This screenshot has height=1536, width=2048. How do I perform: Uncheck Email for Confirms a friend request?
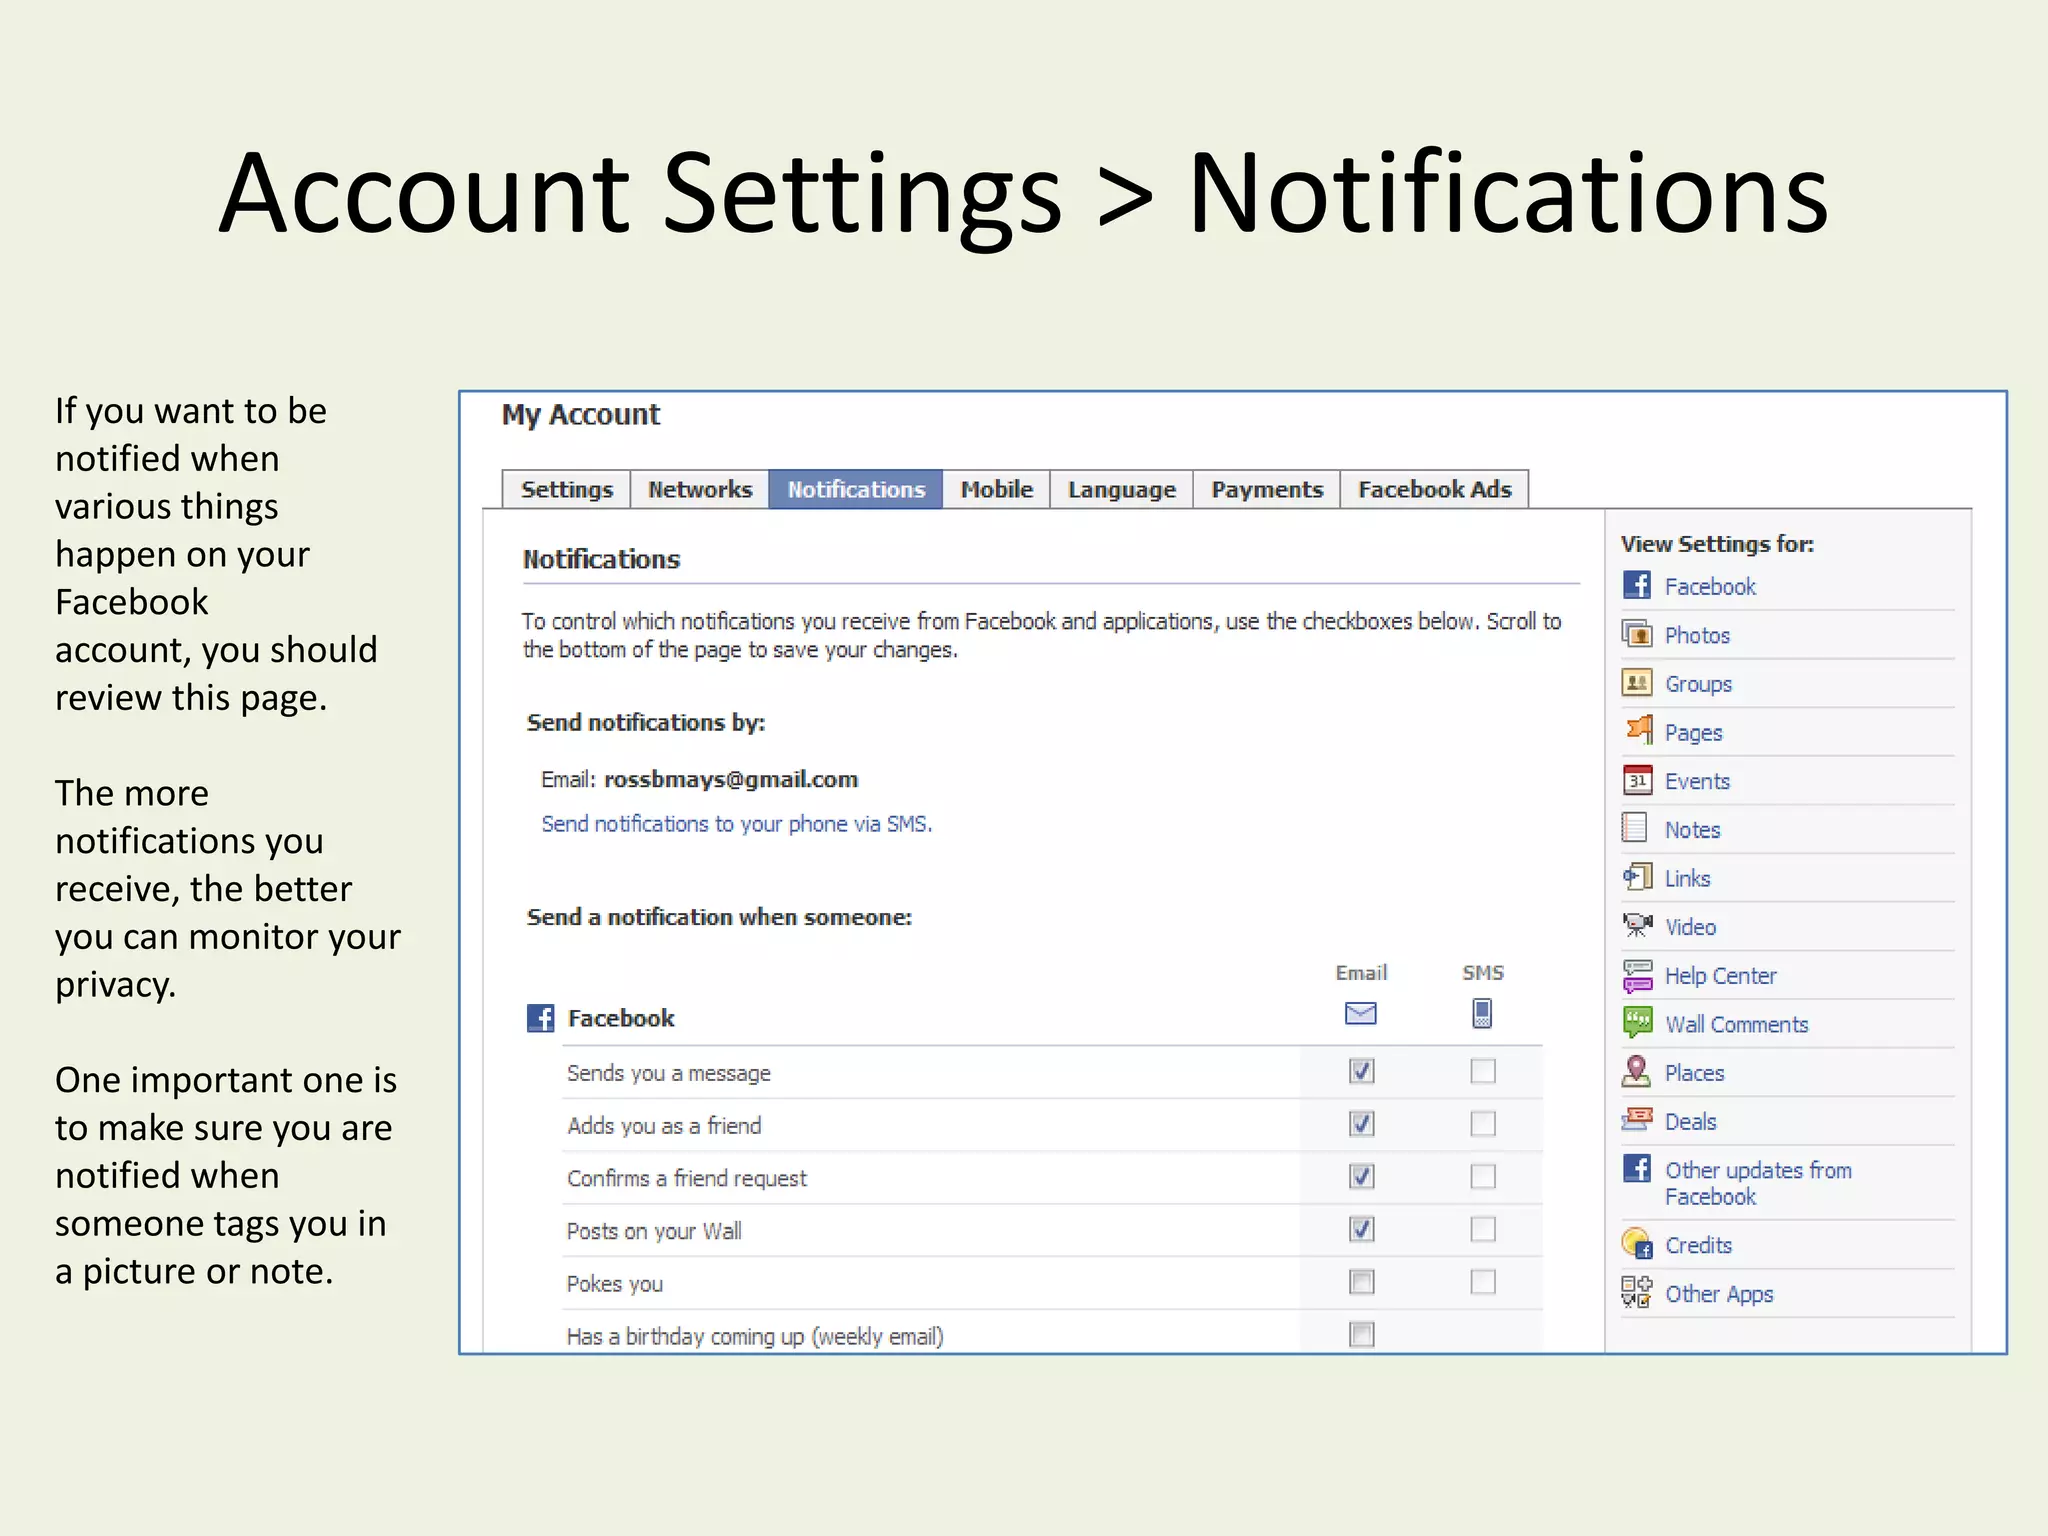(x=1361, y=1176)
